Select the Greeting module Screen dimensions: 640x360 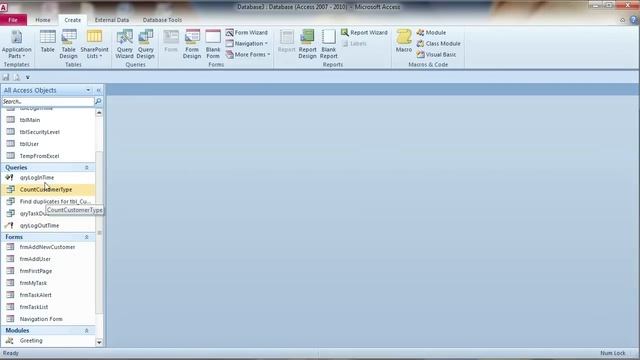48,340
